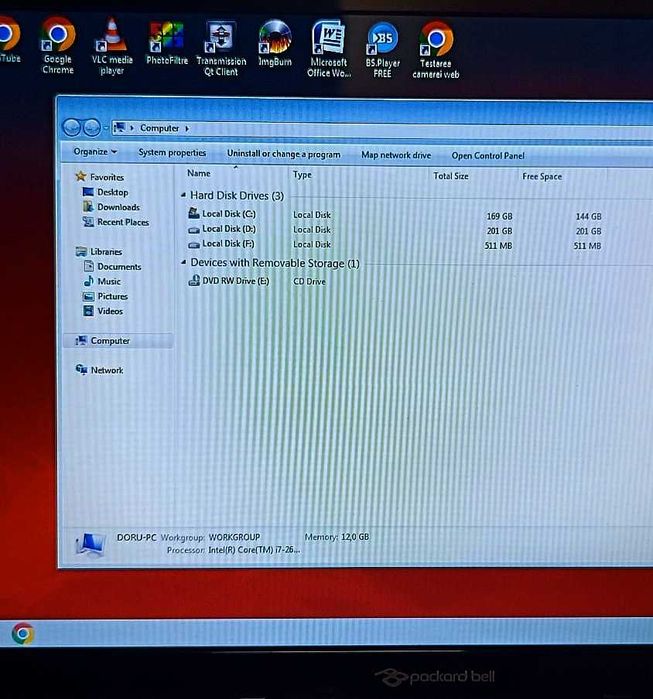Viewport: 653px width, 699px height.
Task: Open Microsoft Office Word shortcut
Action: (329, 49)
